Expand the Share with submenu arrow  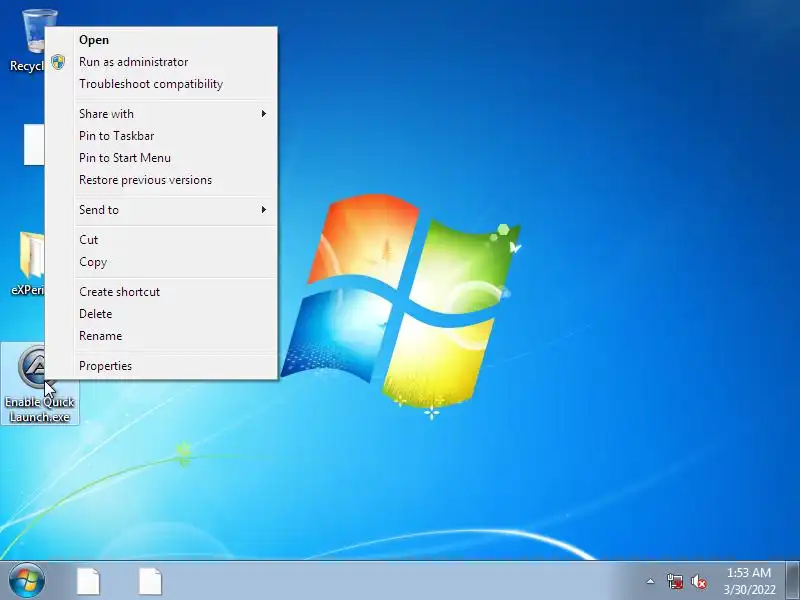click(264, 113)
